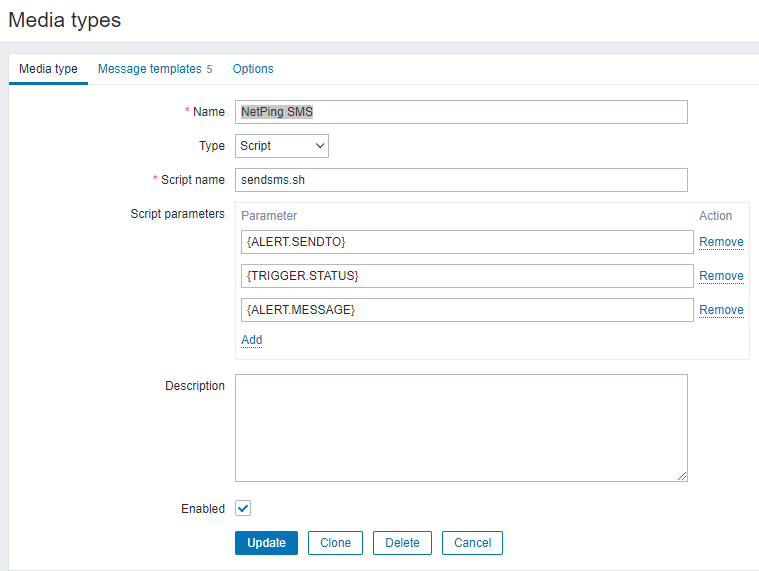Viewport: 759px width, 571px height.
Task: Remove the {ALERT.SENDTO} parameter
Action: point(720,242)
